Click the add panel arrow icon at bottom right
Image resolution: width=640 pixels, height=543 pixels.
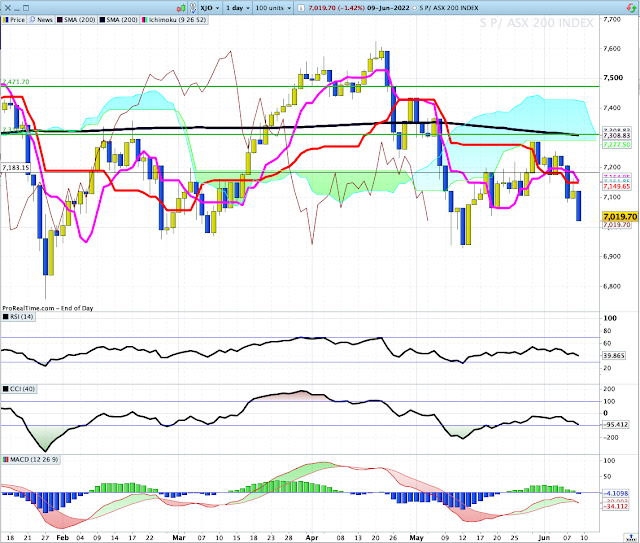point(629,538)
